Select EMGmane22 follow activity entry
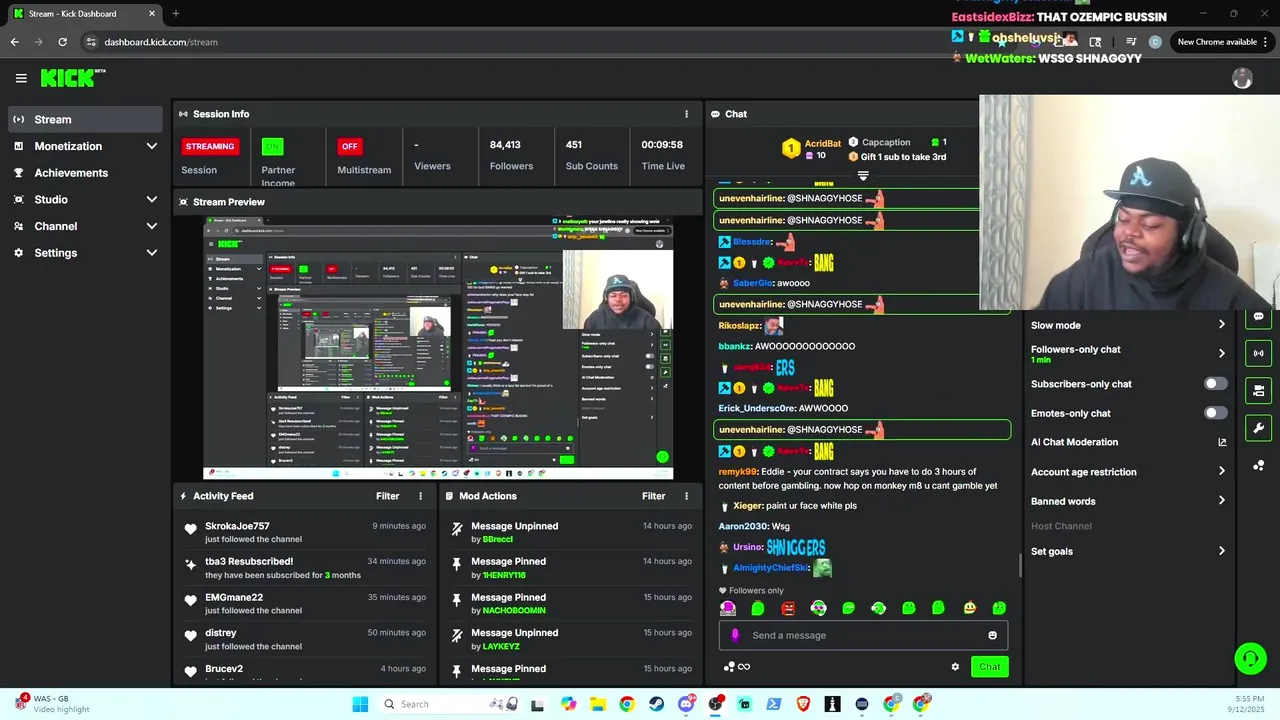The image size is (1280, 720). tap(305, 603)
